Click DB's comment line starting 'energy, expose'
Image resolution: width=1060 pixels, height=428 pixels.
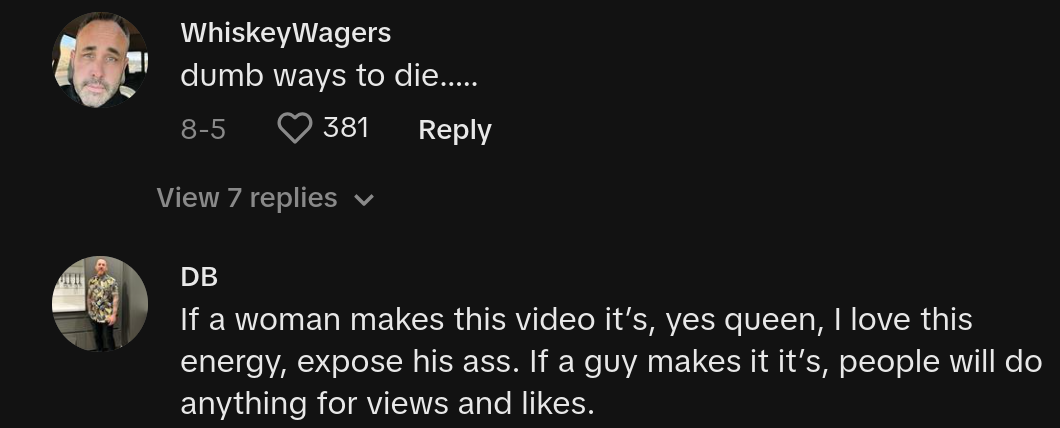click(x=611, y=362)
